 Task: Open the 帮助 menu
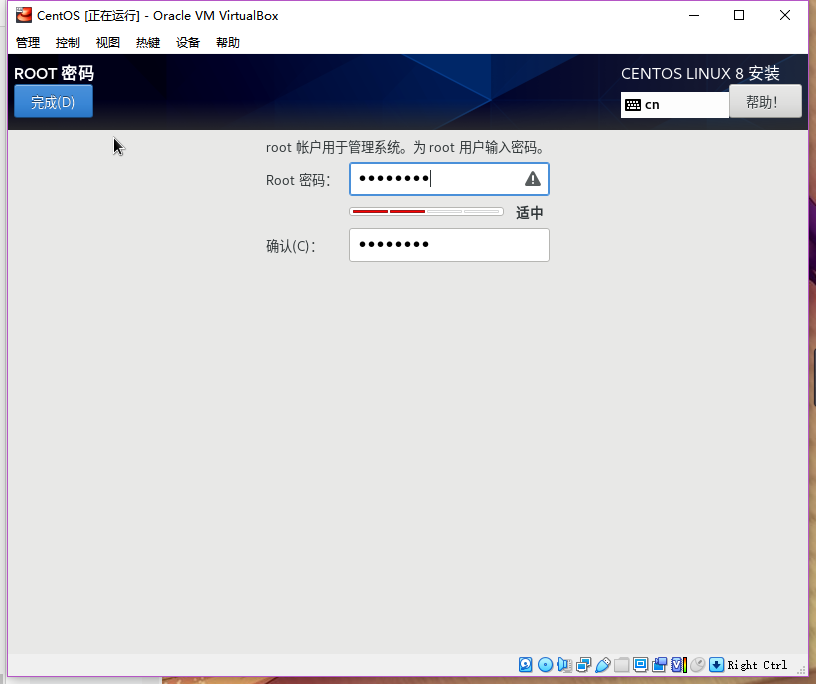pos(228,43)
